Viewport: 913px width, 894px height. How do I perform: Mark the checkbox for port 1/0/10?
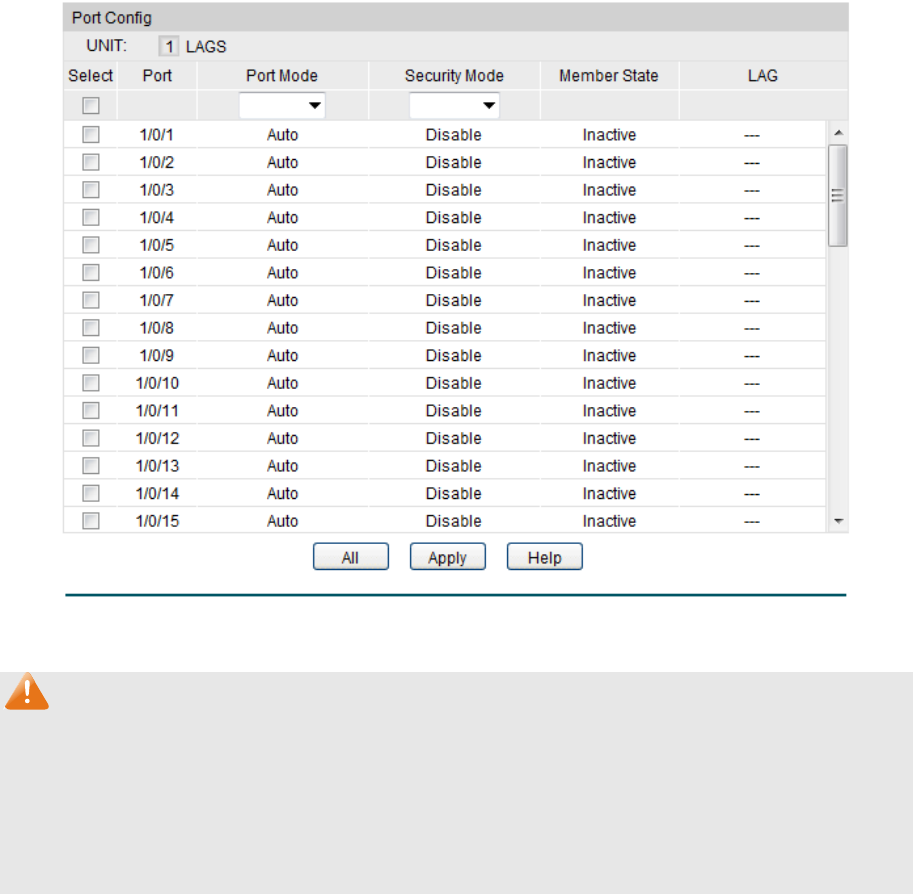pyautogui.click(x=91, y=383)
